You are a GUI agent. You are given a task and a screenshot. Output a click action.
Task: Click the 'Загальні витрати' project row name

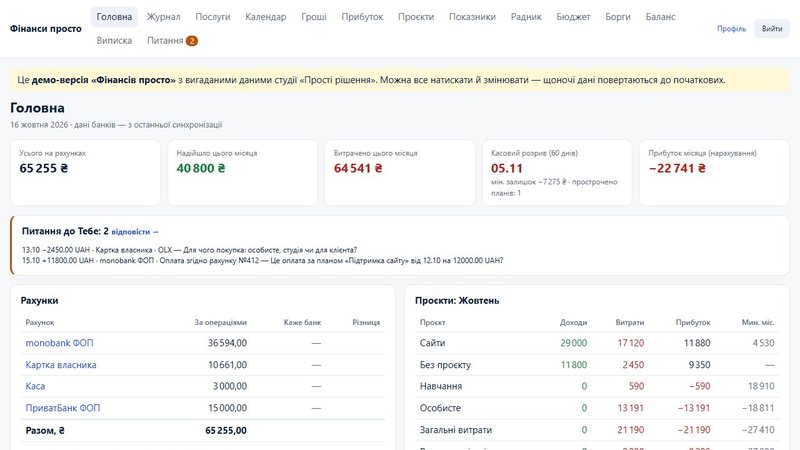(456, 430)
